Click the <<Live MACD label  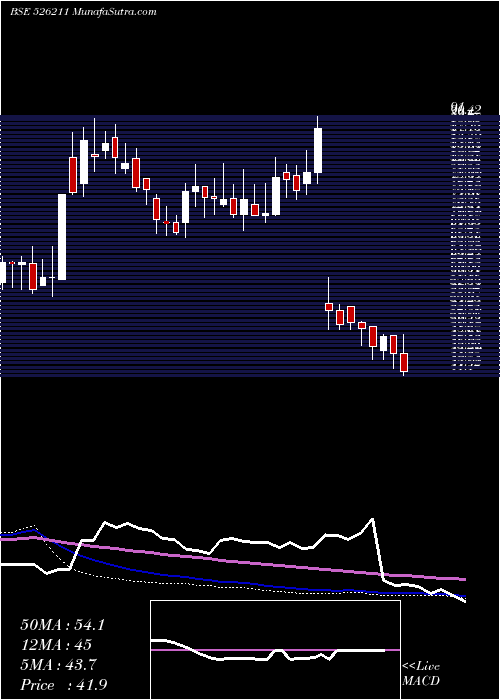tap(421, 673)
